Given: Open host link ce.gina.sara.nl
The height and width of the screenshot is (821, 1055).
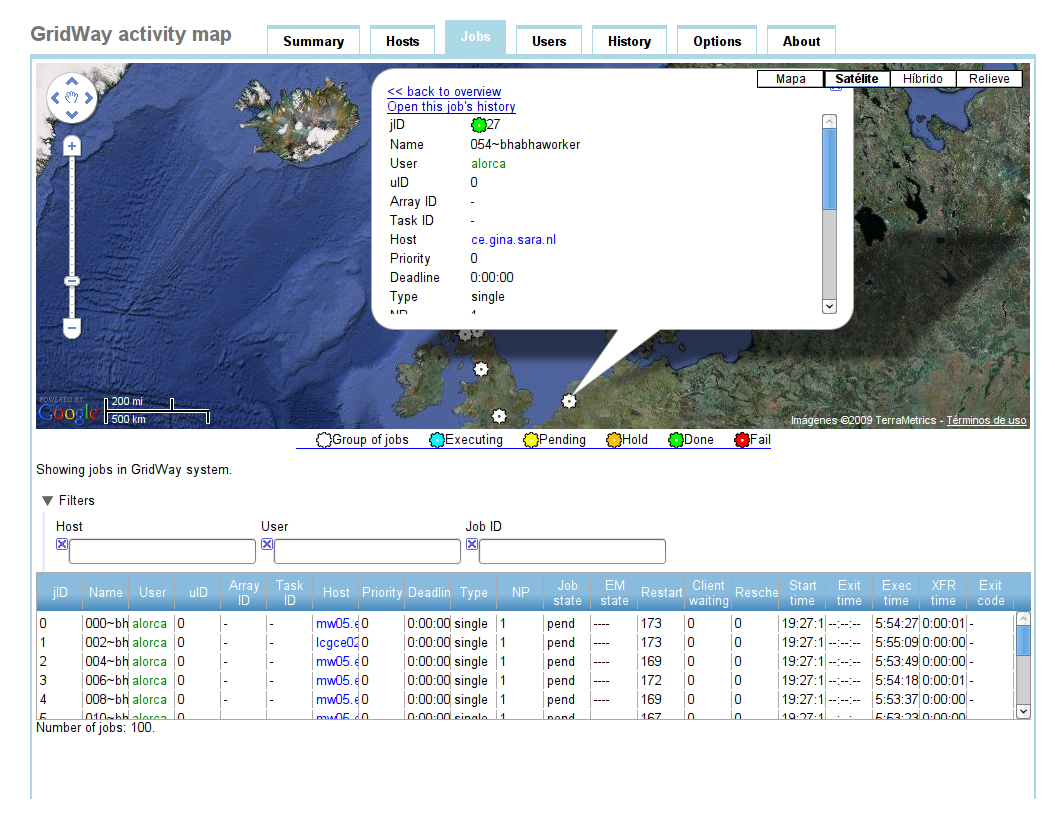Looking at the screenshot, I should 513,240.
